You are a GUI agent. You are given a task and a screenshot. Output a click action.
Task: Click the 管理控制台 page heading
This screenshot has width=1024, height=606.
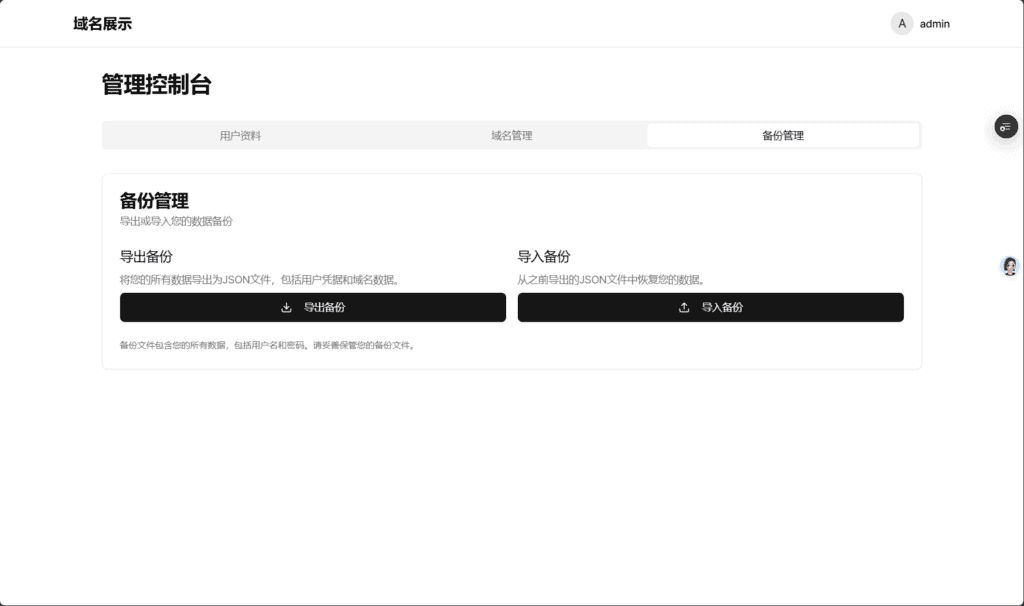coord(157,84)
